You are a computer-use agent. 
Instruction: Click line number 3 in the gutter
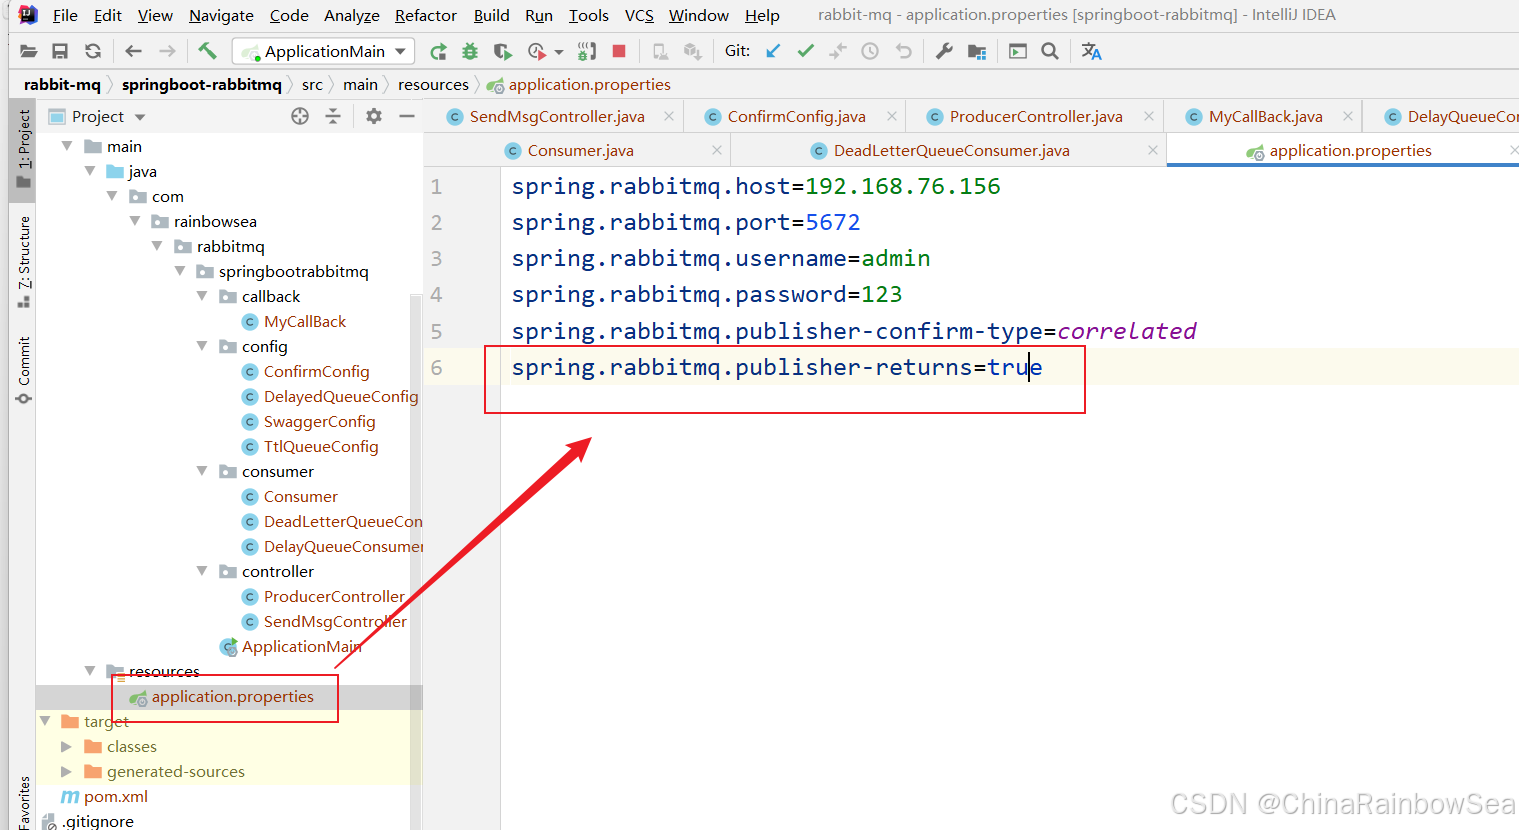436,258
